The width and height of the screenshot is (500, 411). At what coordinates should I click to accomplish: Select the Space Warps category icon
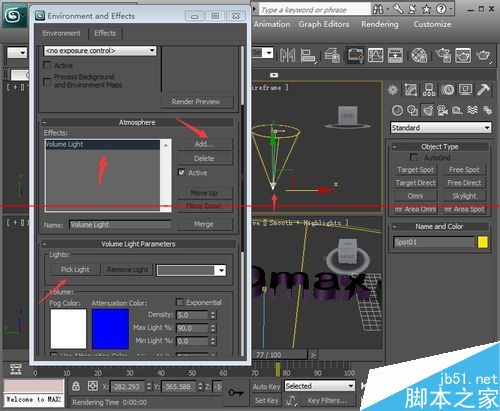(472, 110)
